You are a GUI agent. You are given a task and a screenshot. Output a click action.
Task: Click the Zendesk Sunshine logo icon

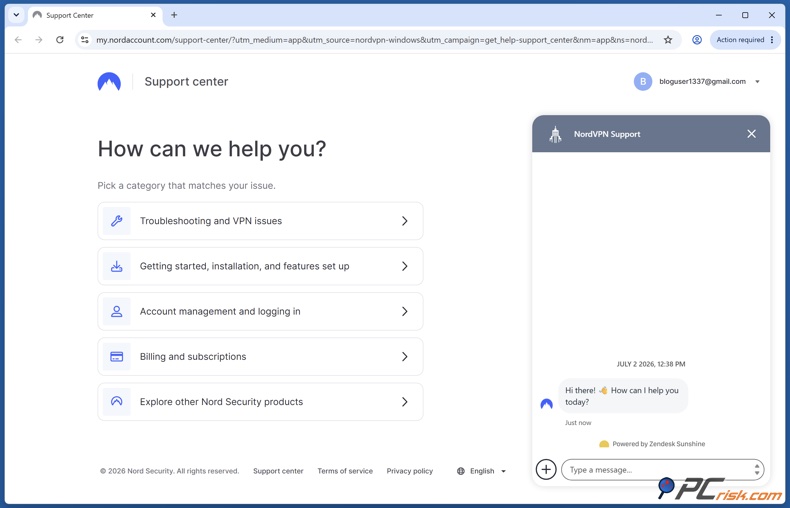click(x=604, y=444)
